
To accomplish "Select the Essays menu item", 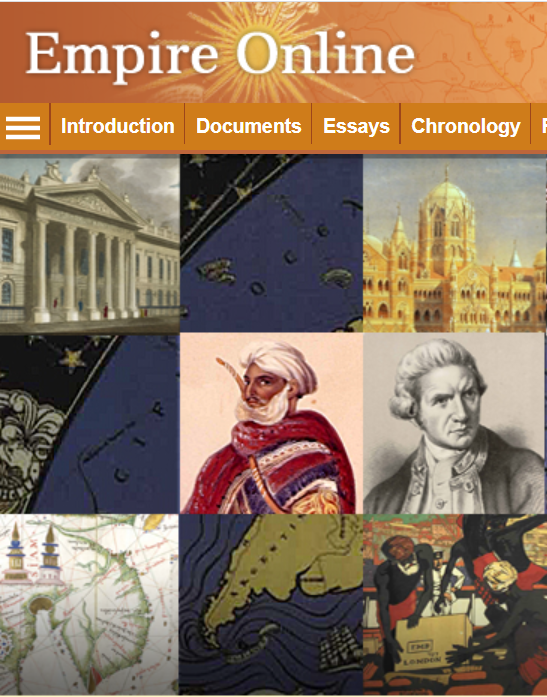I will click(x=356, y=126).
